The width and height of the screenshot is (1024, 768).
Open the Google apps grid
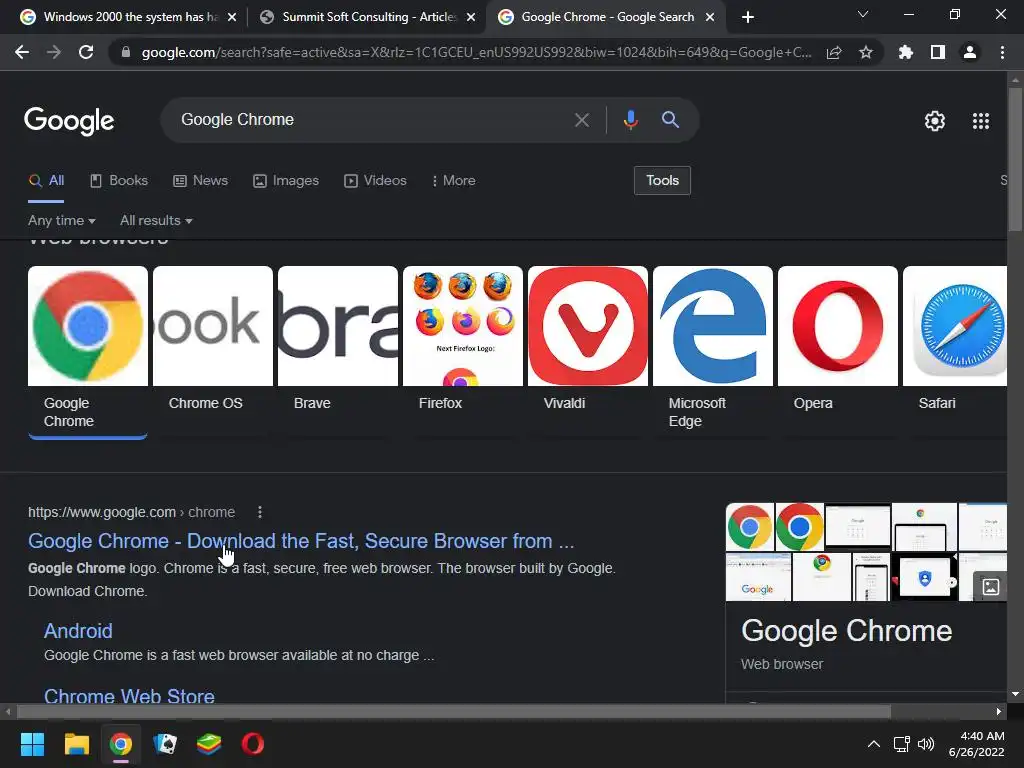pos(981,121)
